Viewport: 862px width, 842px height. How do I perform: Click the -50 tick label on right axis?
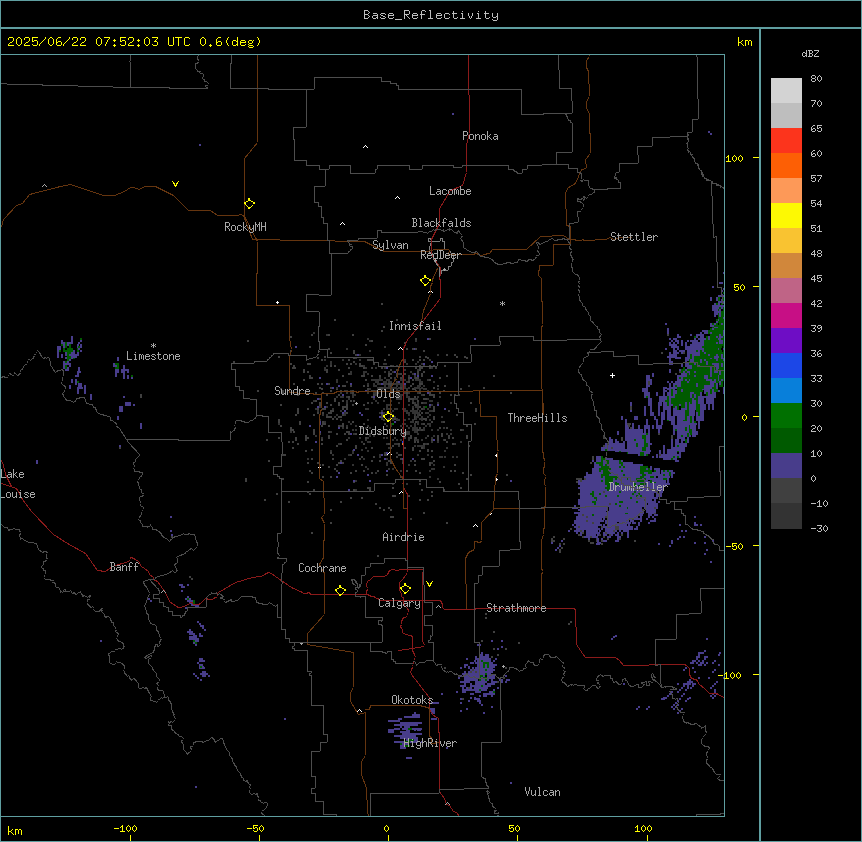click(734, 546)
